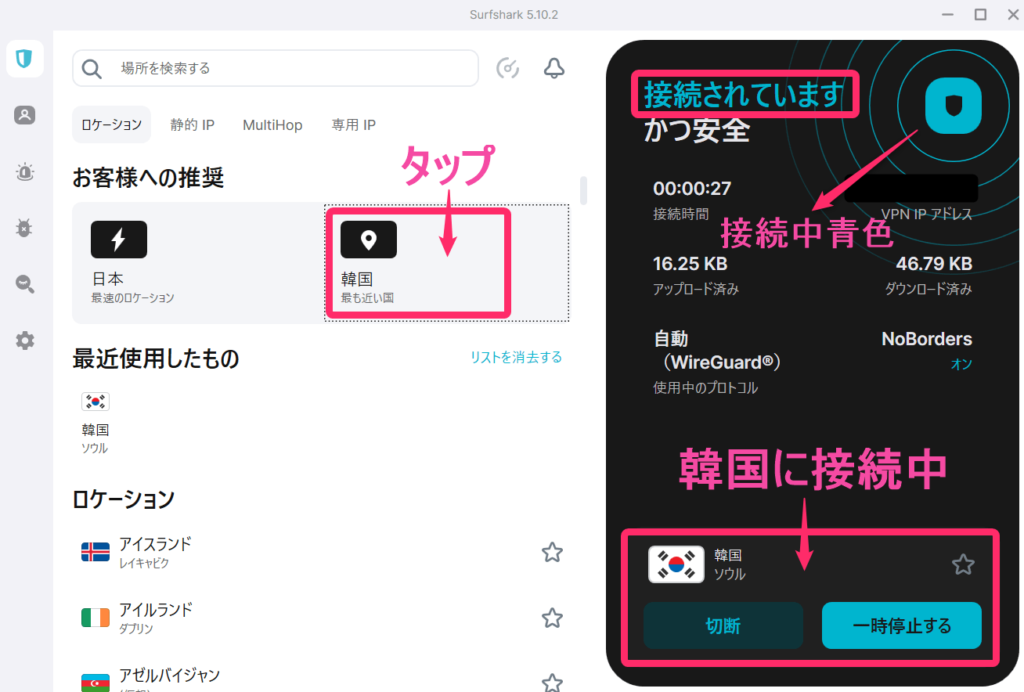This screenshot has height=692, width=1024.
Task: Open the Alternative ID person icon in sidebar
Action: (25, 116)
